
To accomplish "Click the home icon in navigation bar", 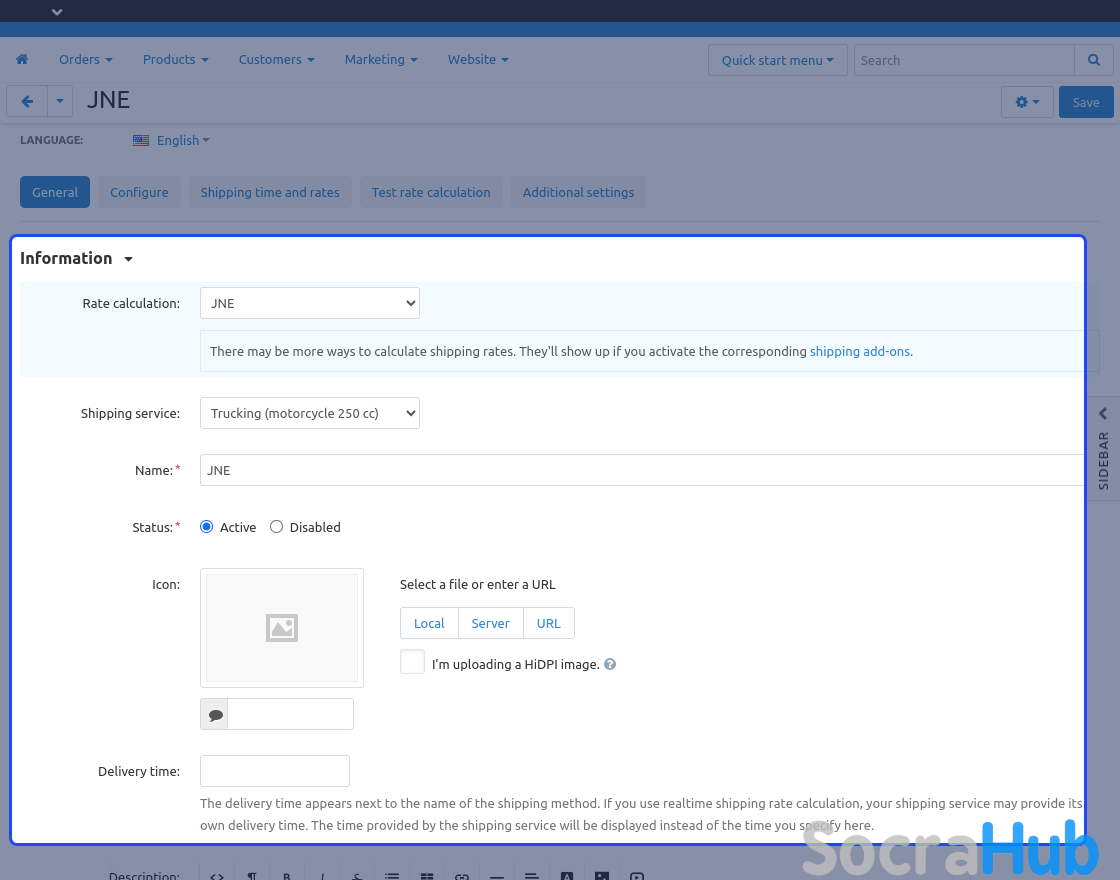I will pyautogui.click(x=22, y=60).
